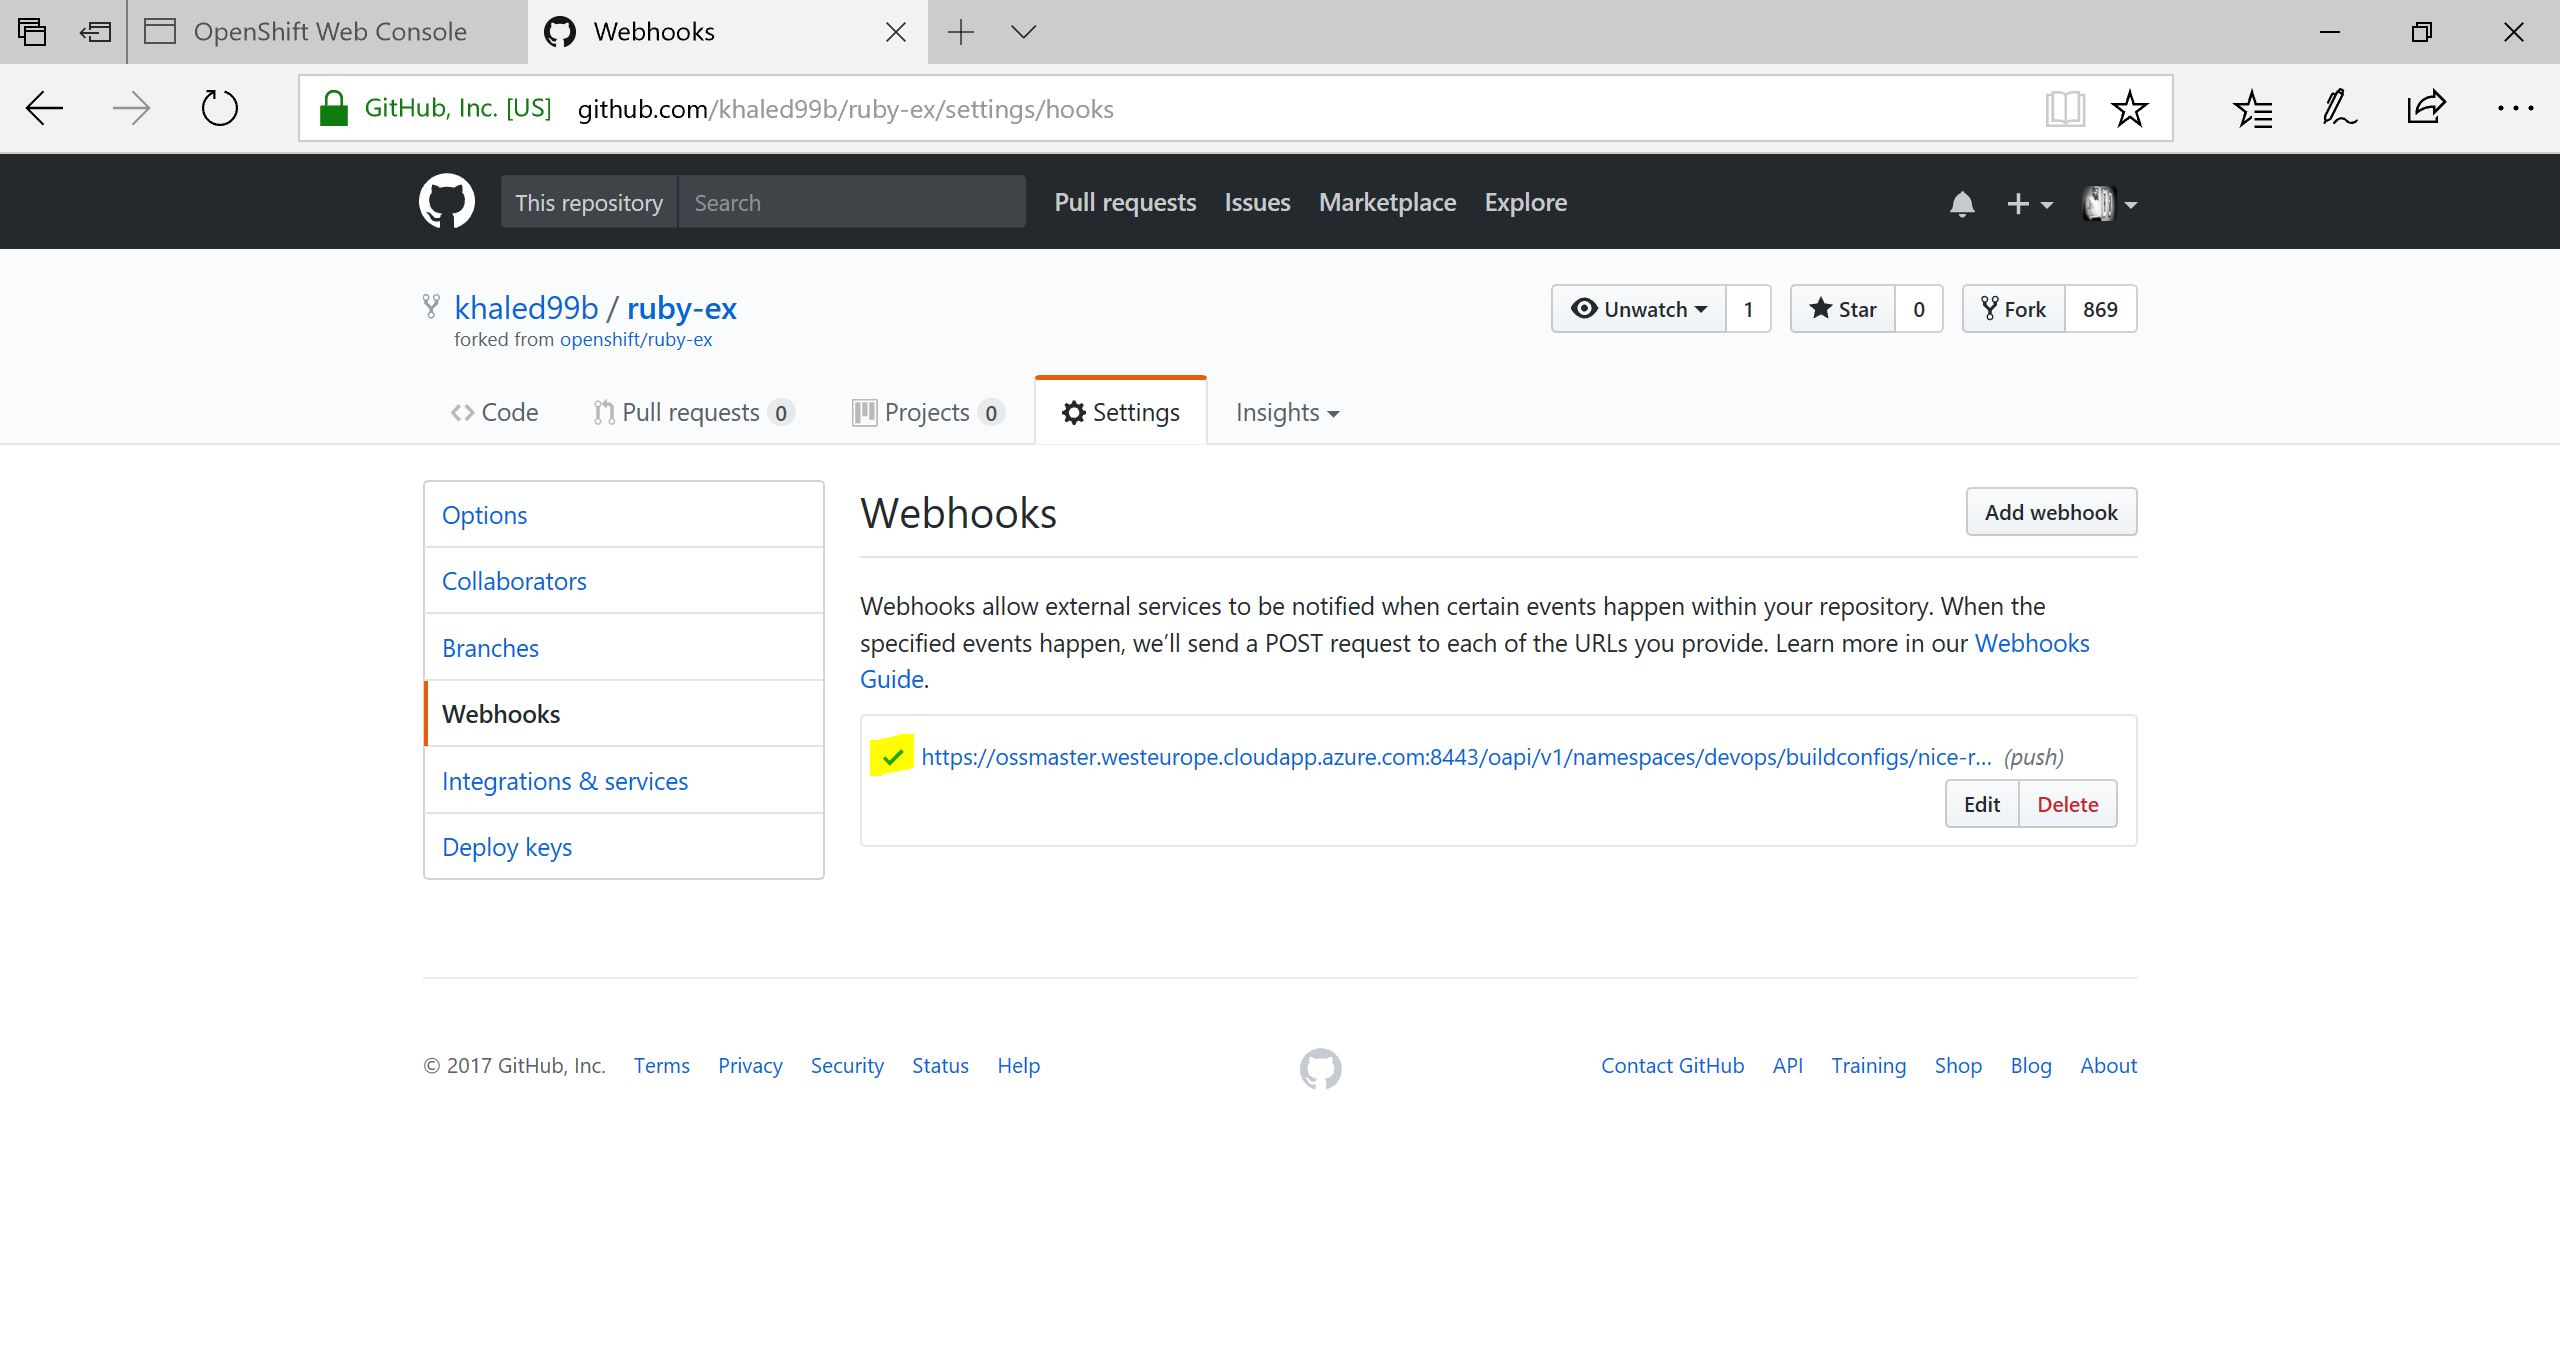
Task: Click the footer GitHub mark icon
Action: click(1320, 1068)
